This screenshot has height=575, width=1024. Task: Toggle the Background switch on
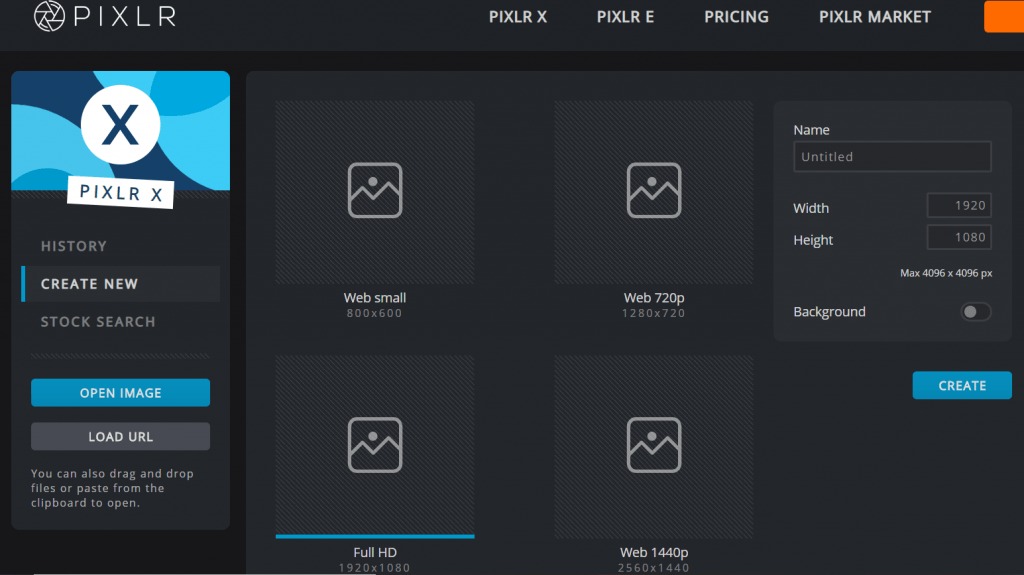point(976,312)
